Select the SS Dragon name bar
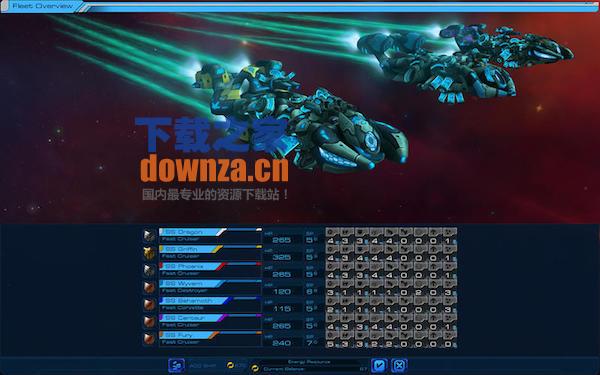Viewport: 600px width, 375px height. click(x=192, y=232)
